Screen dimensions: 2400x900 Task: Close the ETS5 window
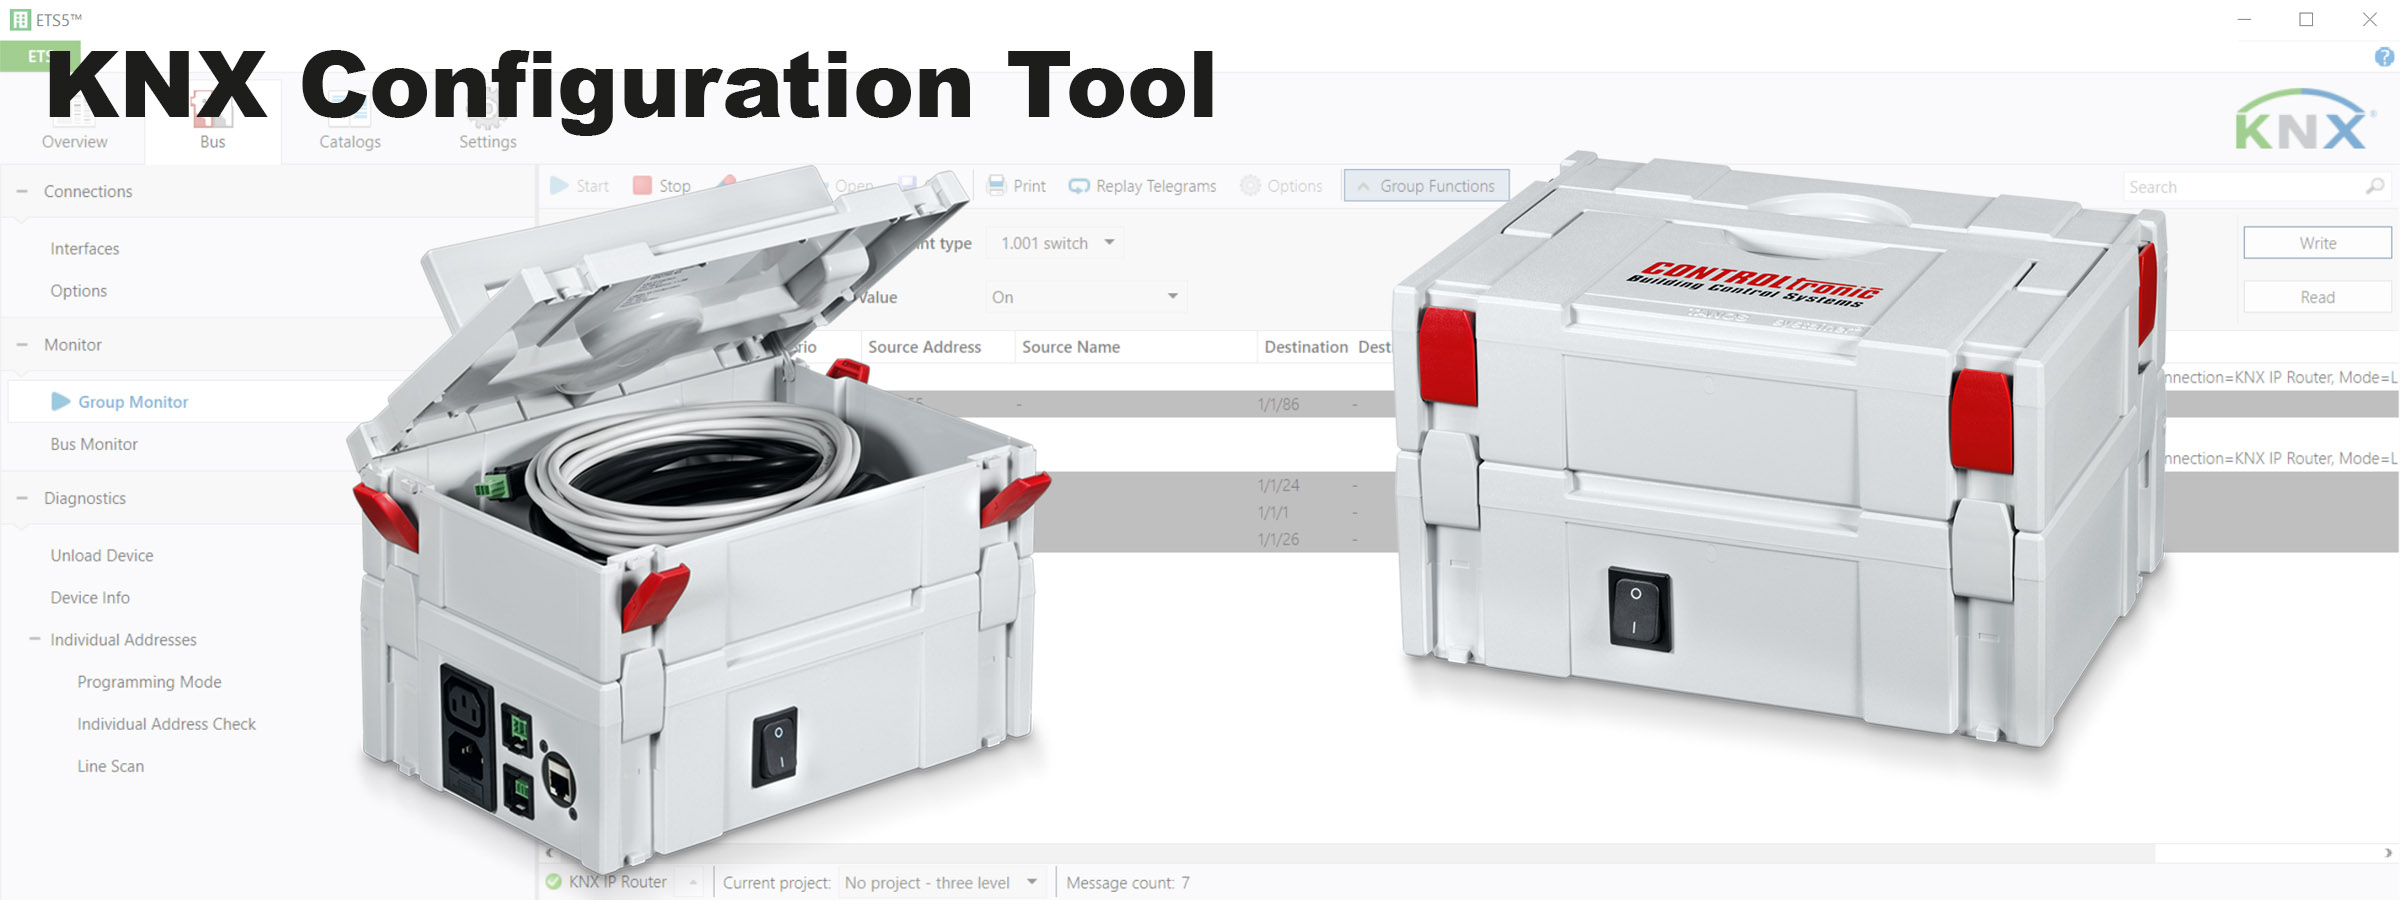point(2369,19)
